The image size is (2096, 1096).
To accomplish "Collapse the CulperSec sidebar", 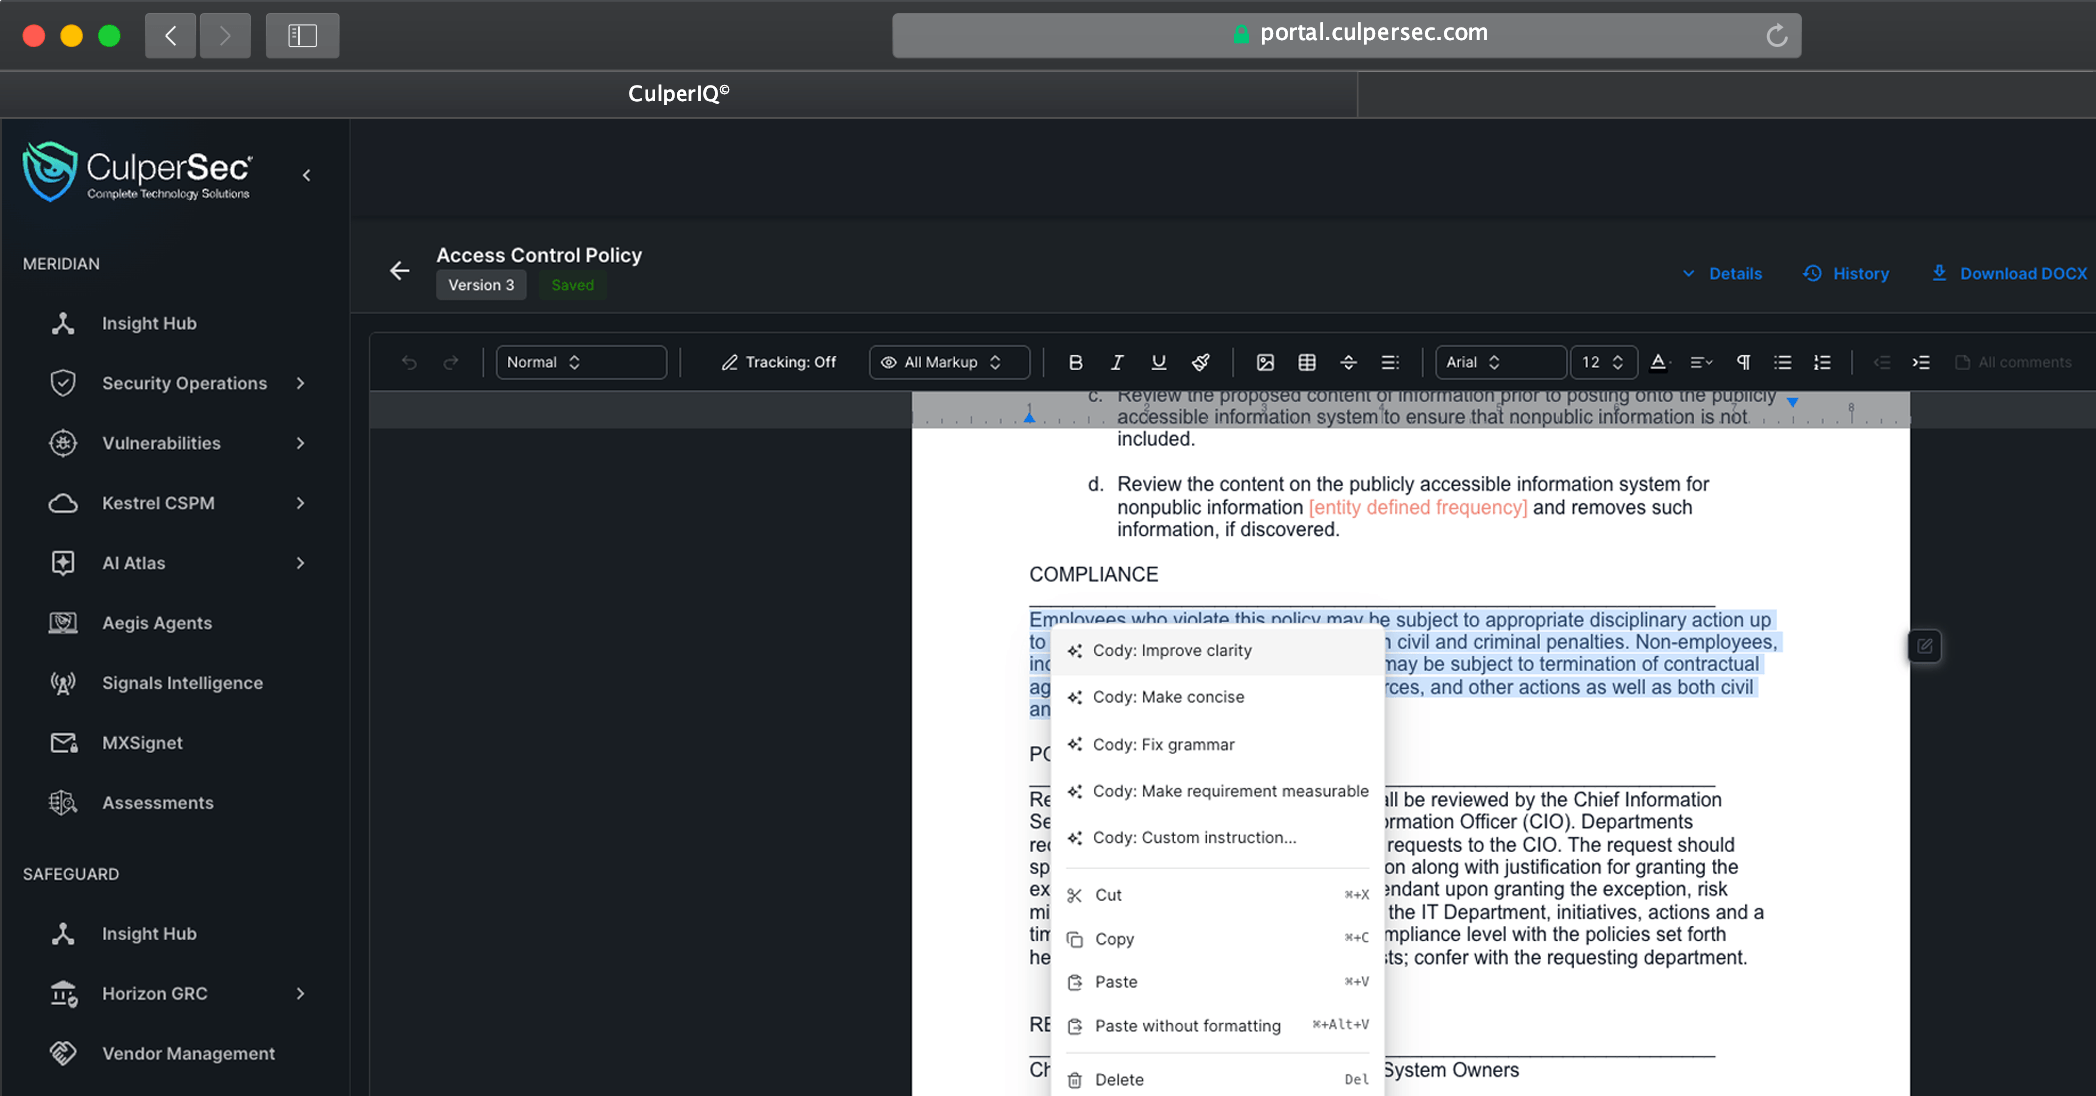I will pyautogui.click(x=307, y=175).
